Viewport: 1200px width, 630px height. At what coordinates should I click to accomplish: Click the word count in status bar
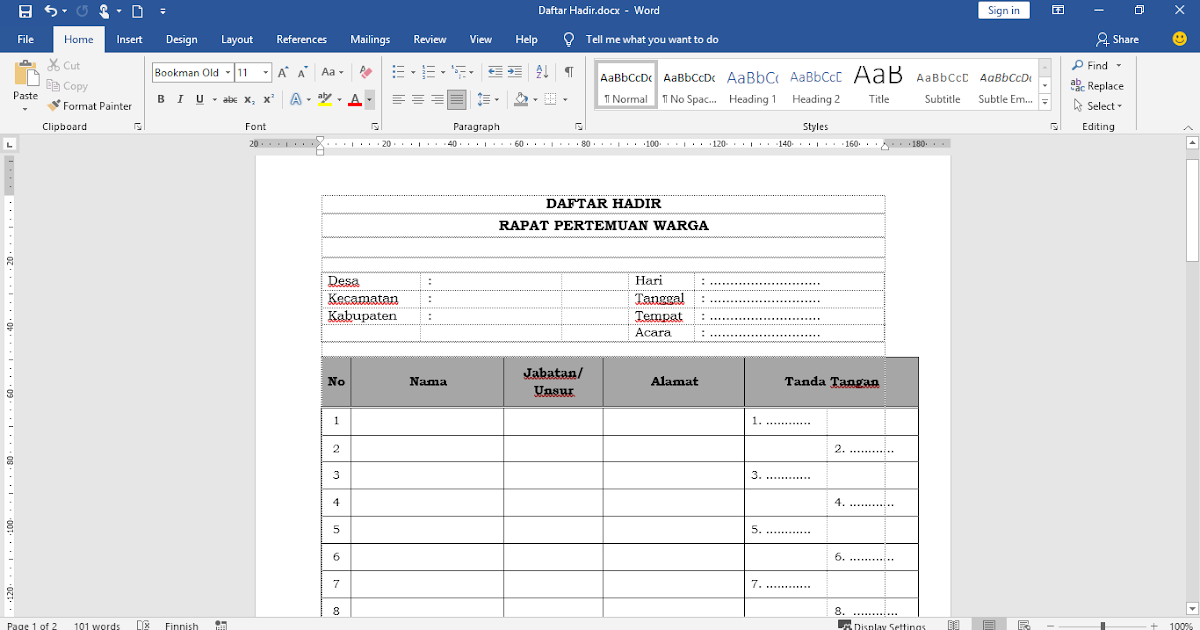[96, 624]
